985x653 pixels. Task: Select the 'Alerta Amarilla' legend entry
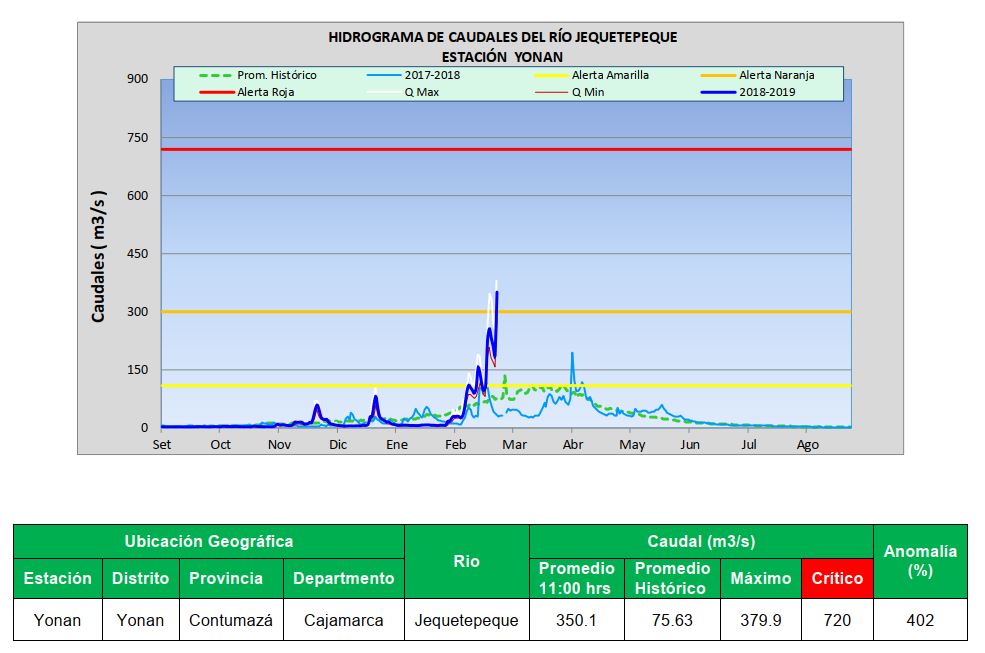coord(610,75)
